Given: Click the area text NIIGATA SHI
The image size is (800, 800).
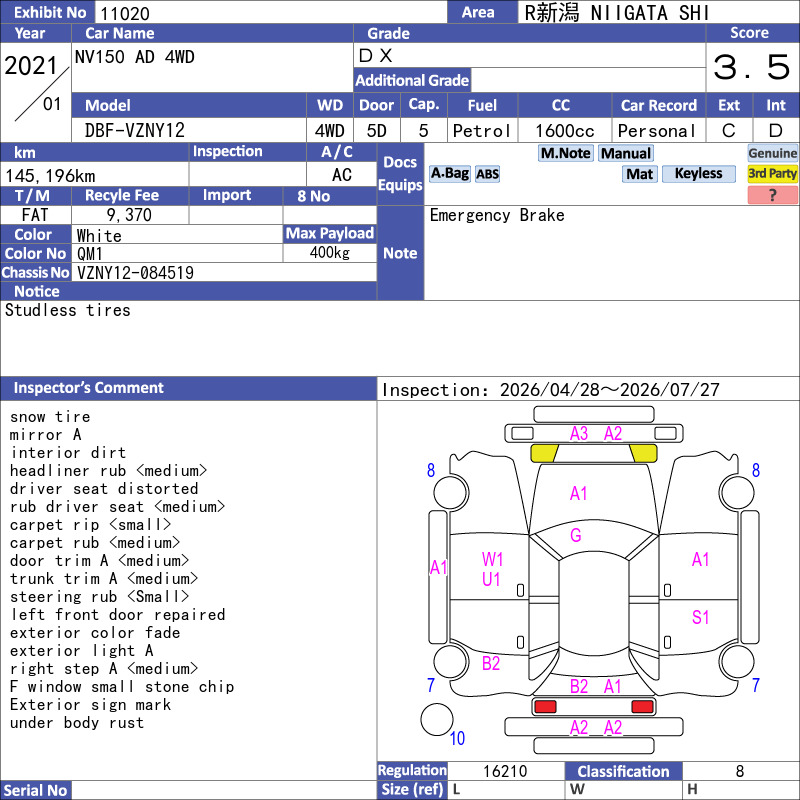Looking at the screenshot, I should pos(649,13).
